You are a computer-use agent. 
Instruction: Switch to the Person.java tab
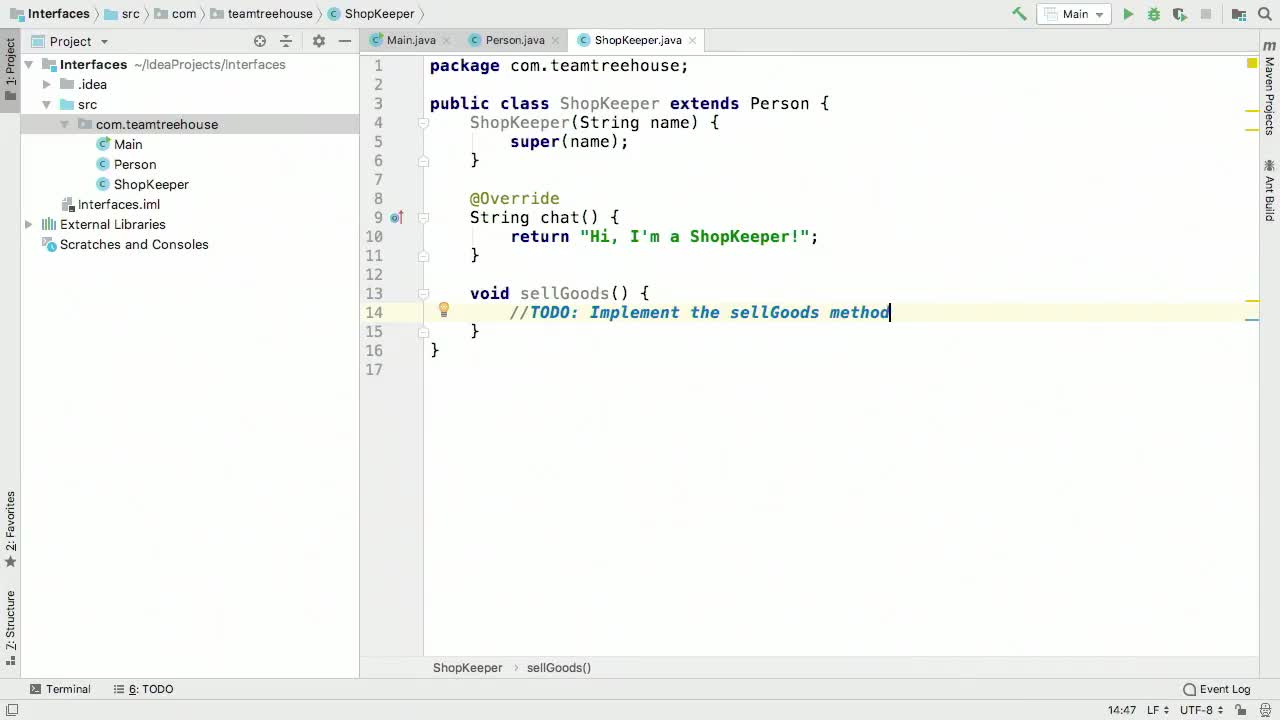coord(514,40)
